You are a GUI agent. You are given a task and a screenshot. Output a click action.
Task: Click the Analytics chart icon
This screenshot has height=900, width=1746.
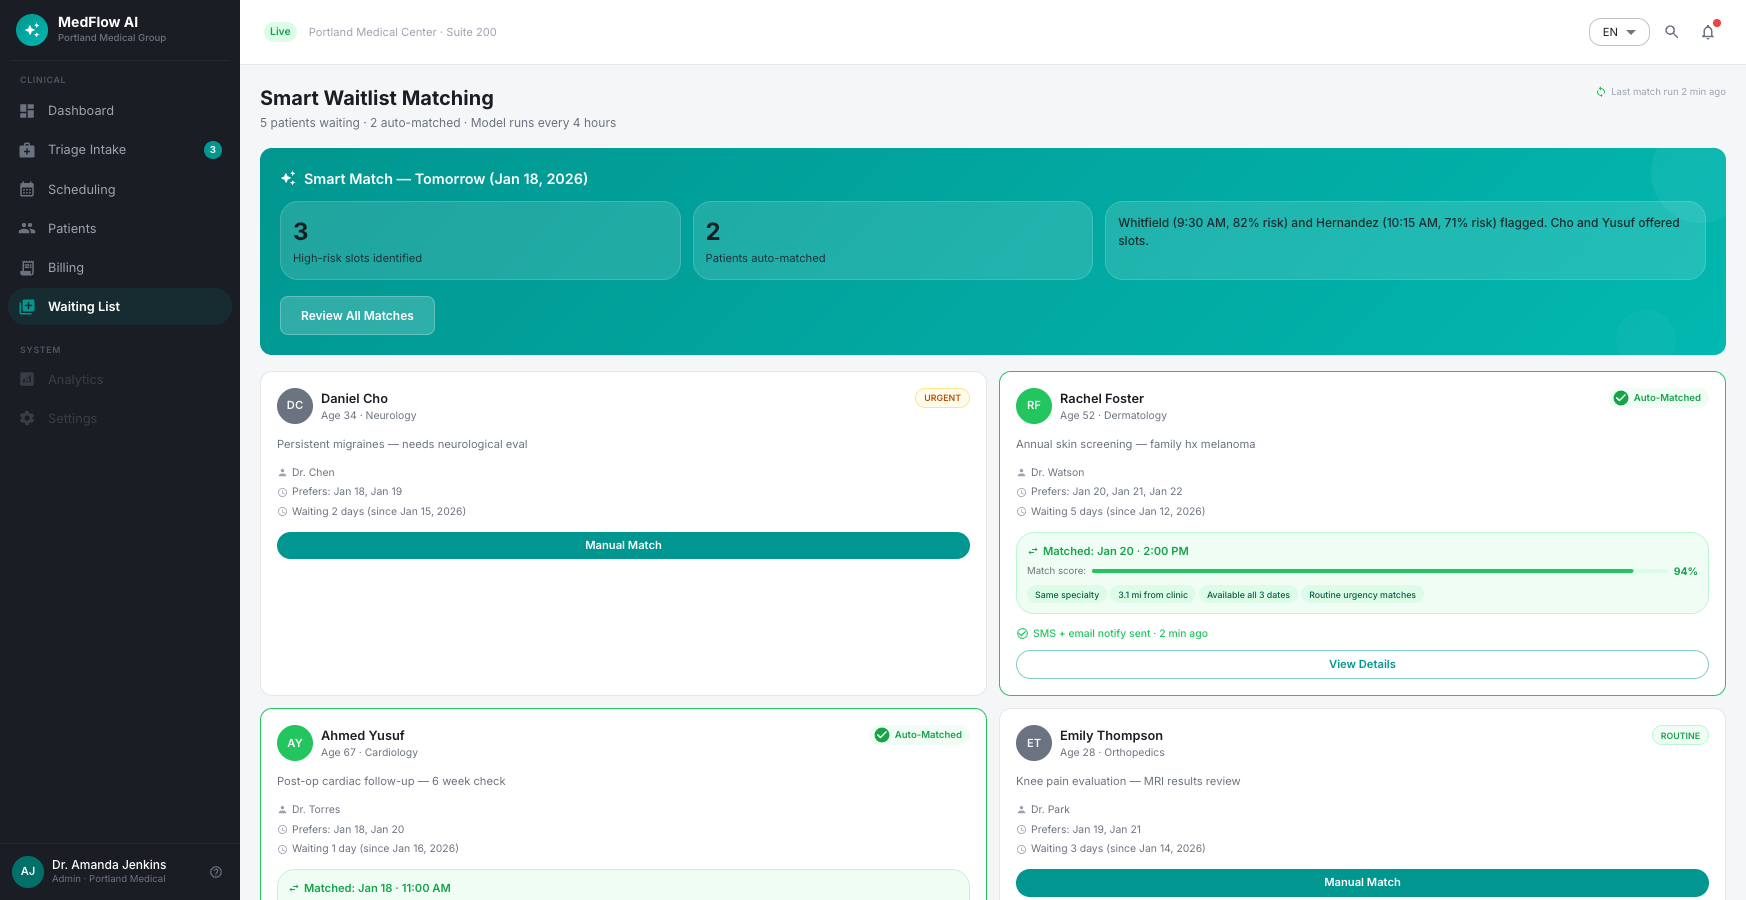[x=27, y=379]
